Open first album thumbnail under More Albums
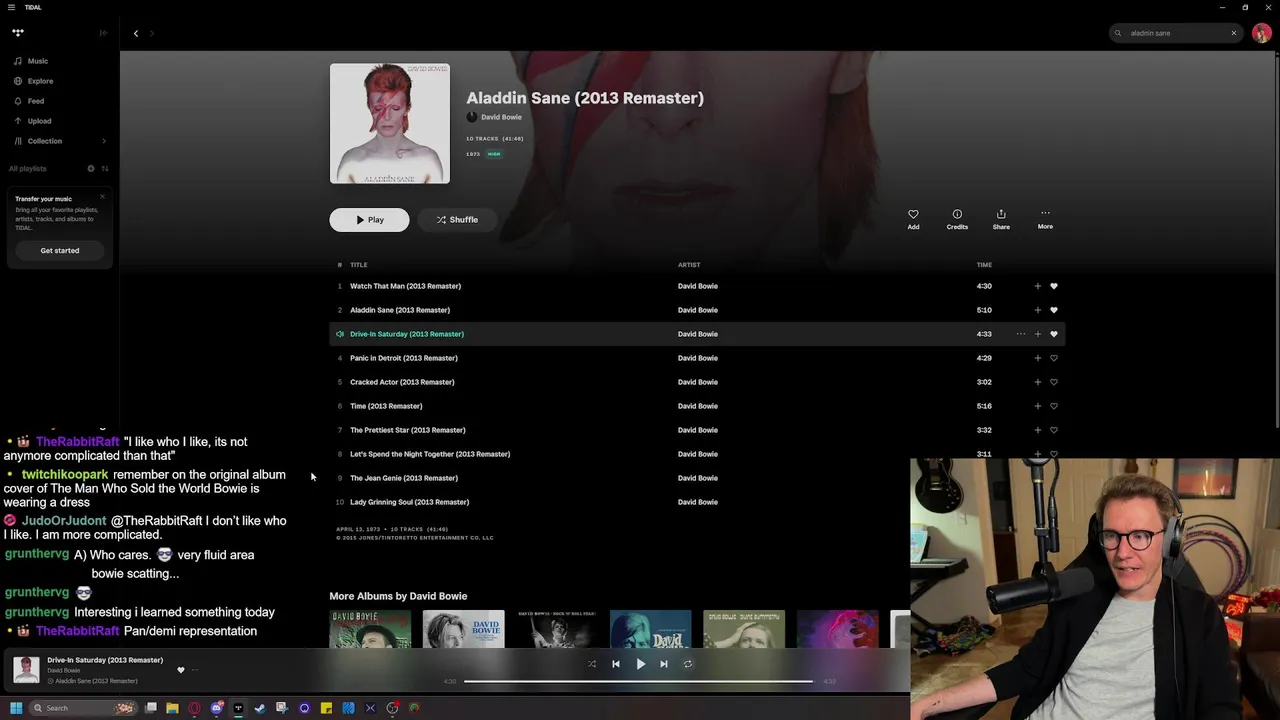1280x720 pixels. click(x=370, y=629)
